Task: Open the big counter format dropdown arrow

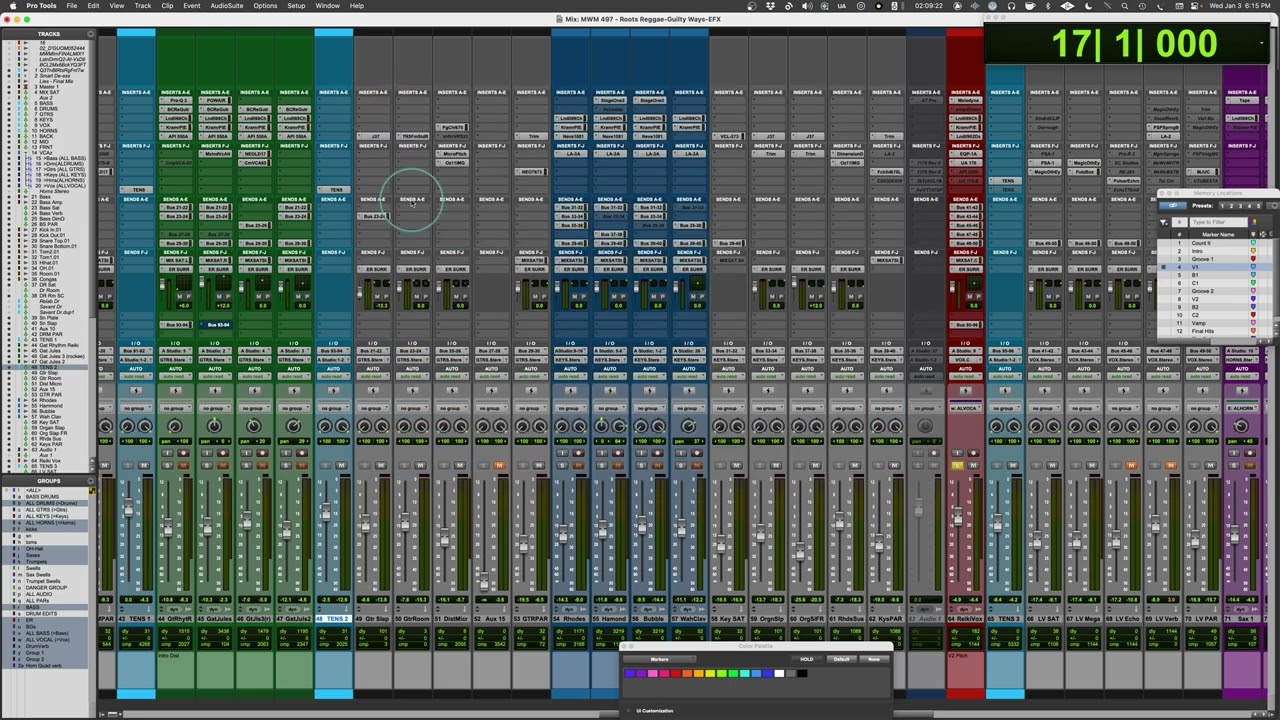Action: coord(1261,42)
